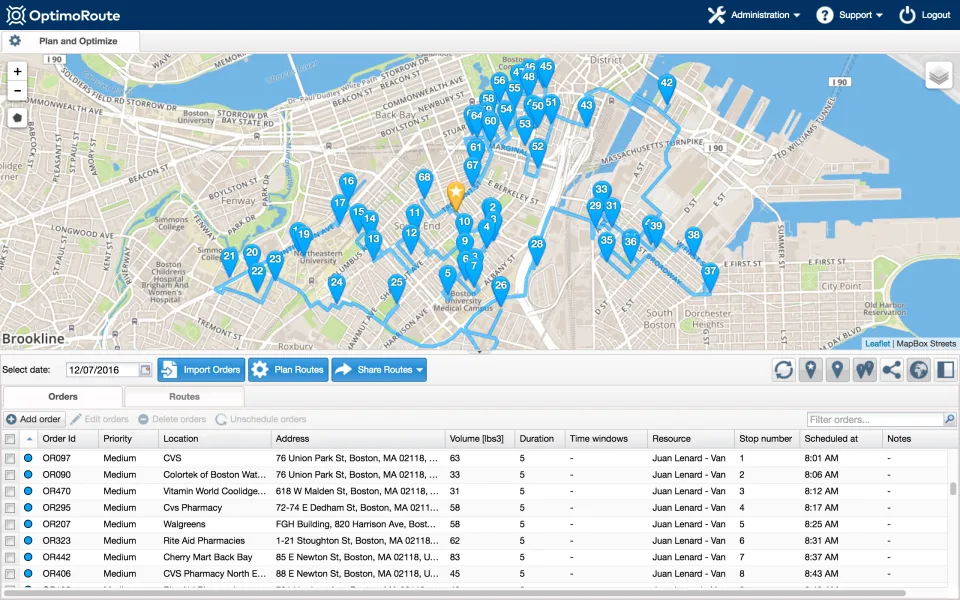Open the Administration dropdown menu
The width and height of the screenshot is (960, 600).
click(x=754, y=15)
